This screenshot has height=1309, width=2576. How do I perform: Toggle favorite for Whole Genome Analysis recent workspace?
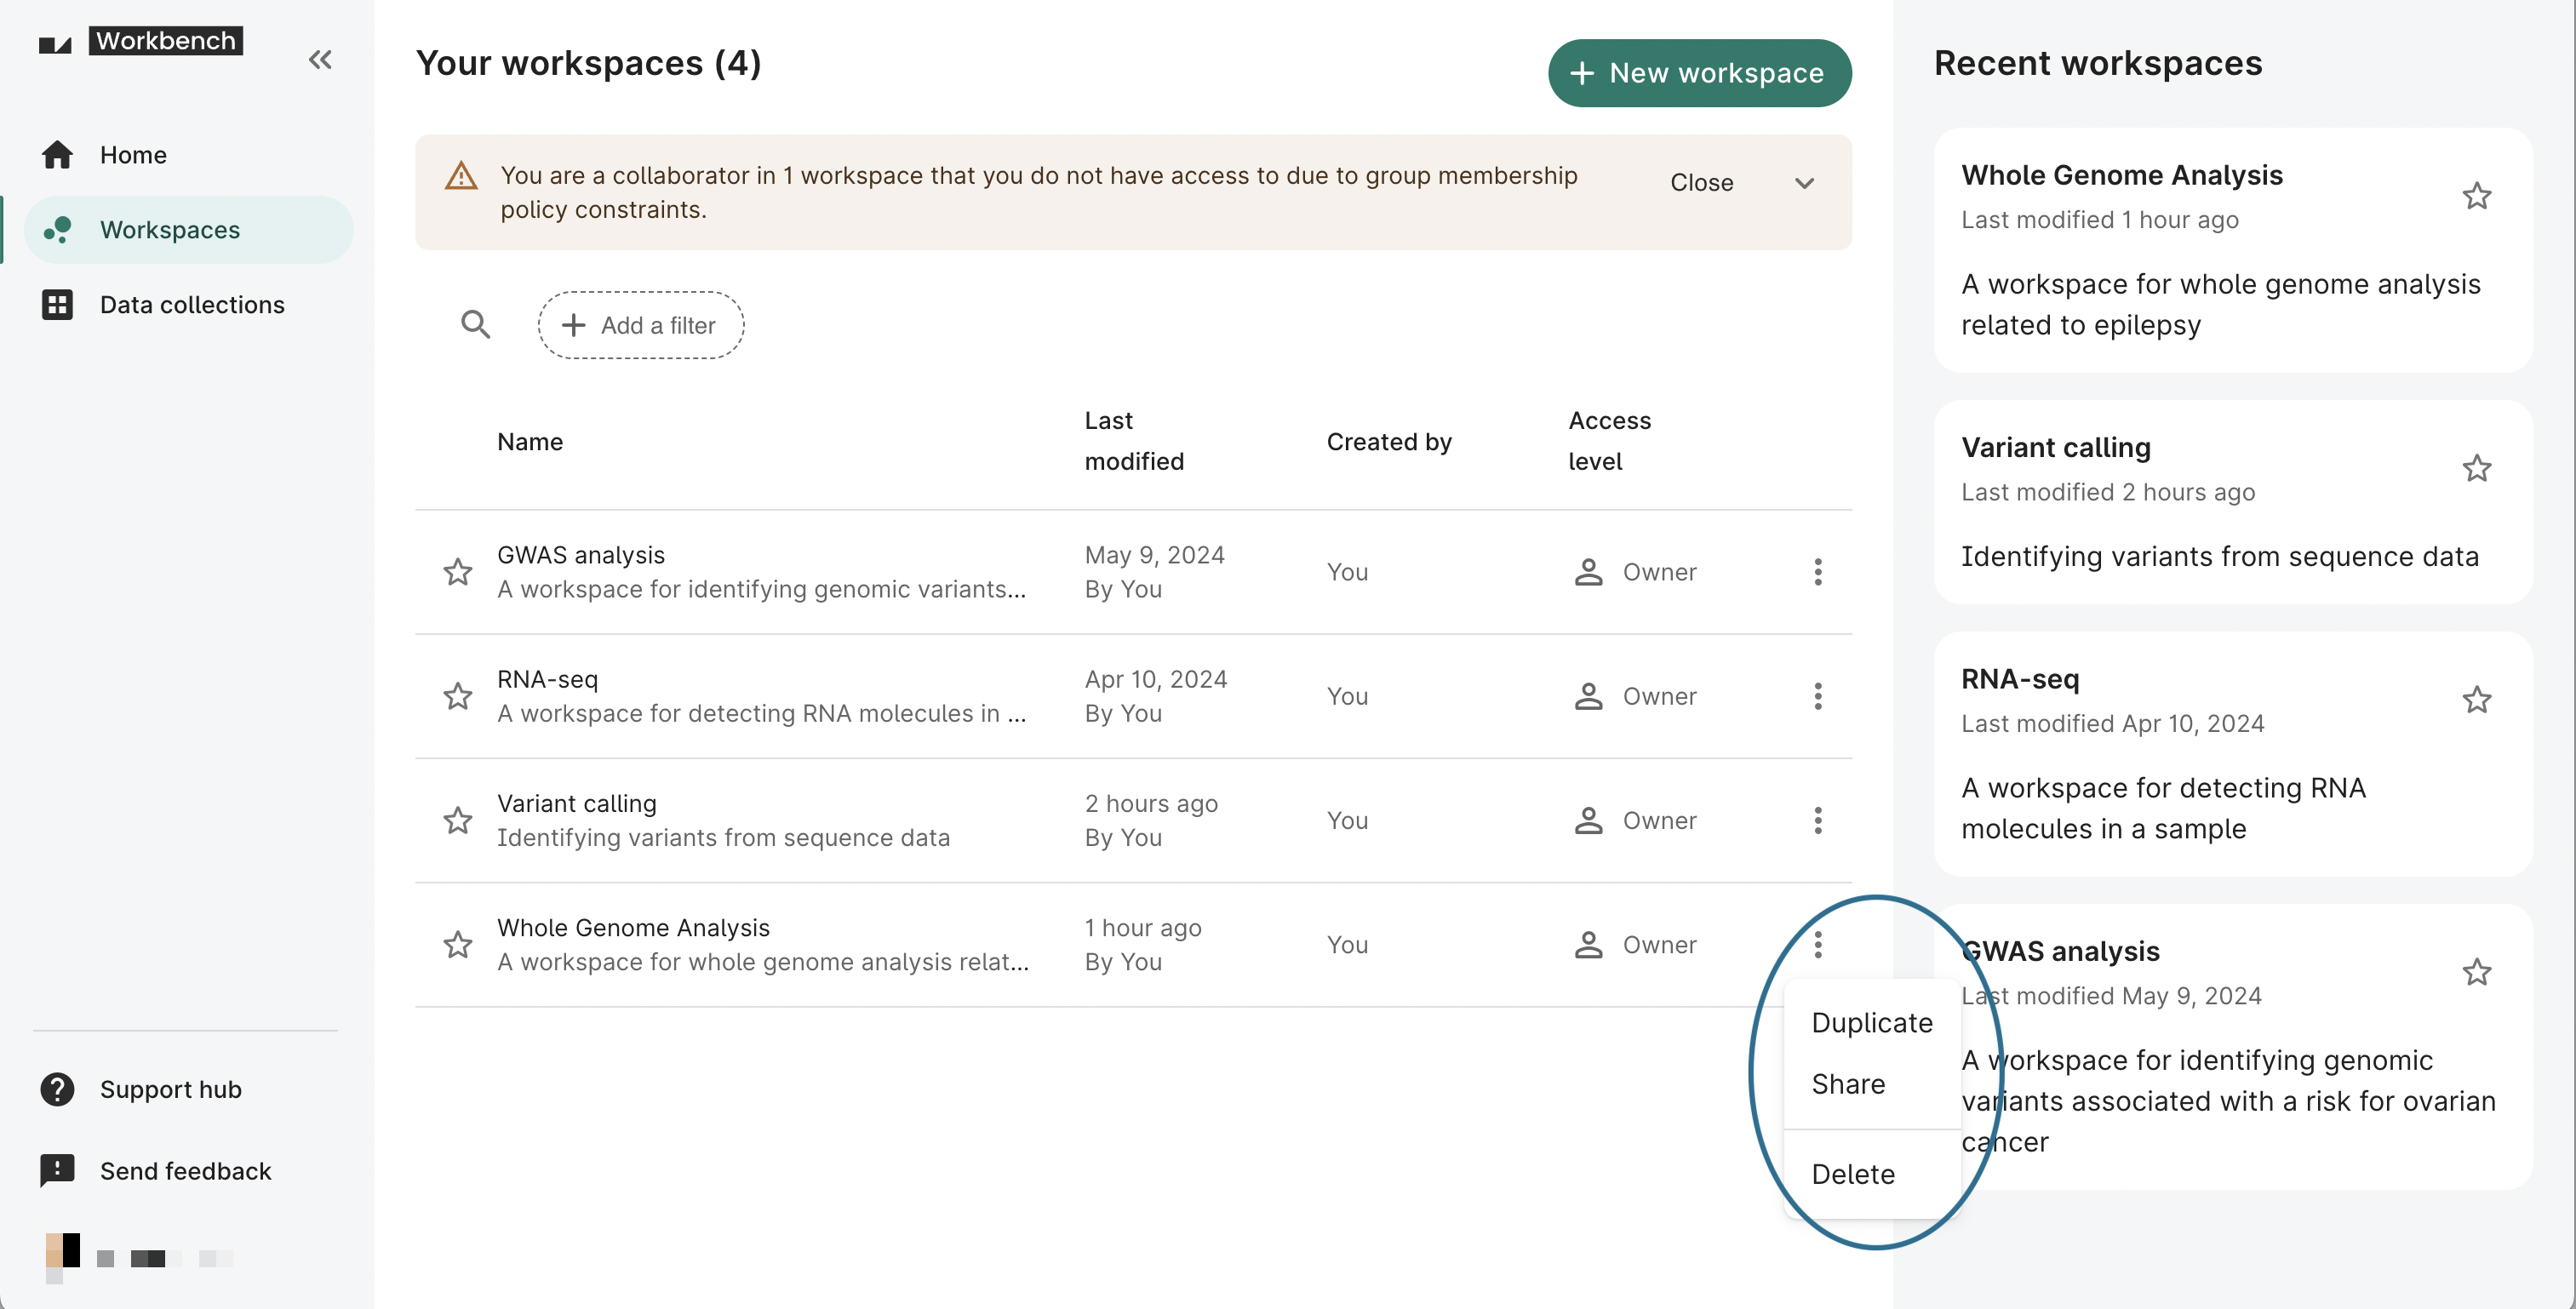(2477, 196)
